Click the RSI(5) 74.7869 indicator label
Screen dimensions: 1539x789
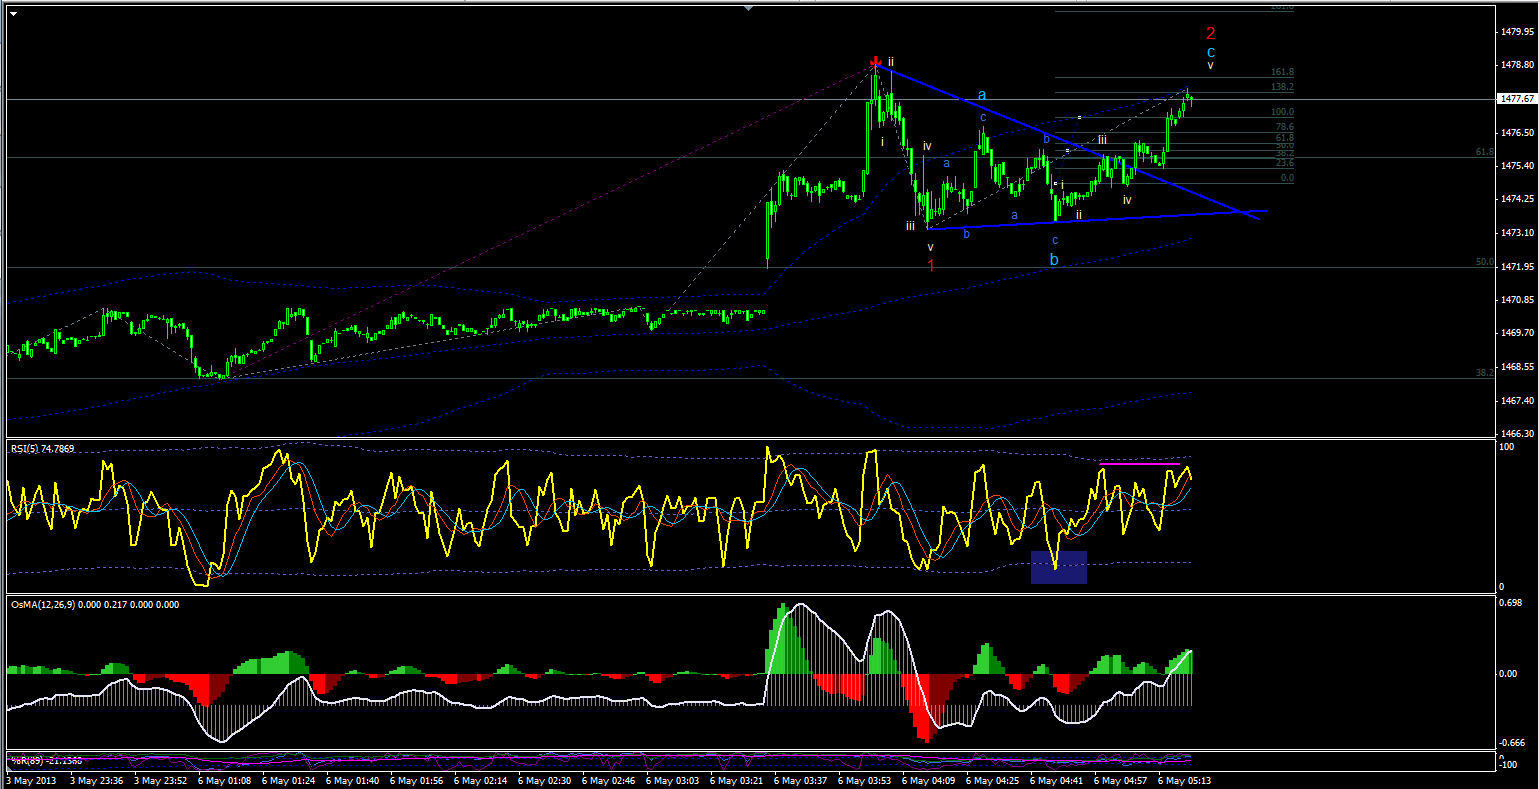tap(44, 449)
